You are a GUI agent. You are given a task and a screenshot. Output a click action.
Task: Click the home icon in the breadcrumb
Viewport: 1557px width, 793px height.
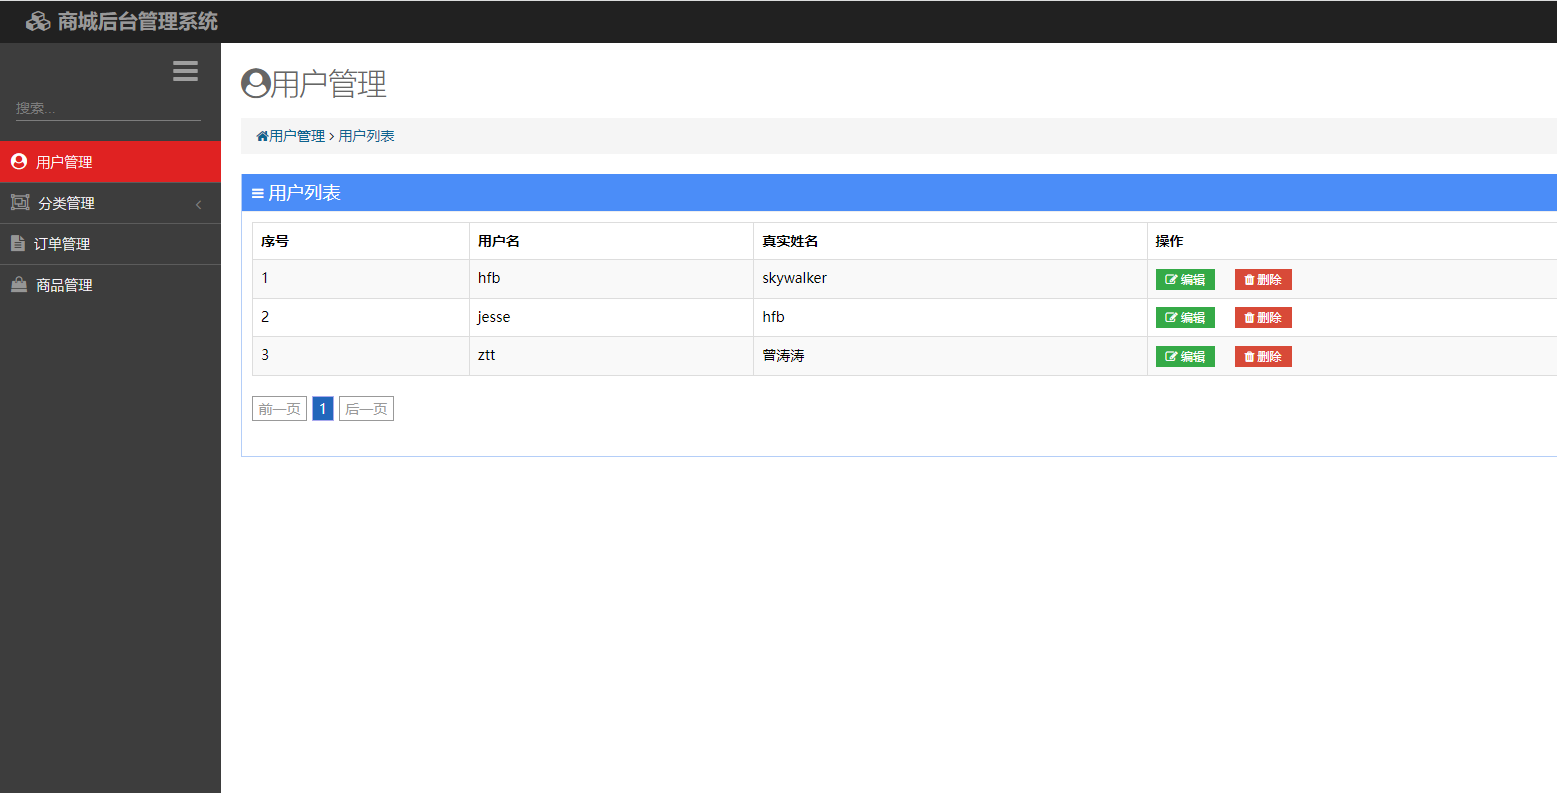point(262,136)
